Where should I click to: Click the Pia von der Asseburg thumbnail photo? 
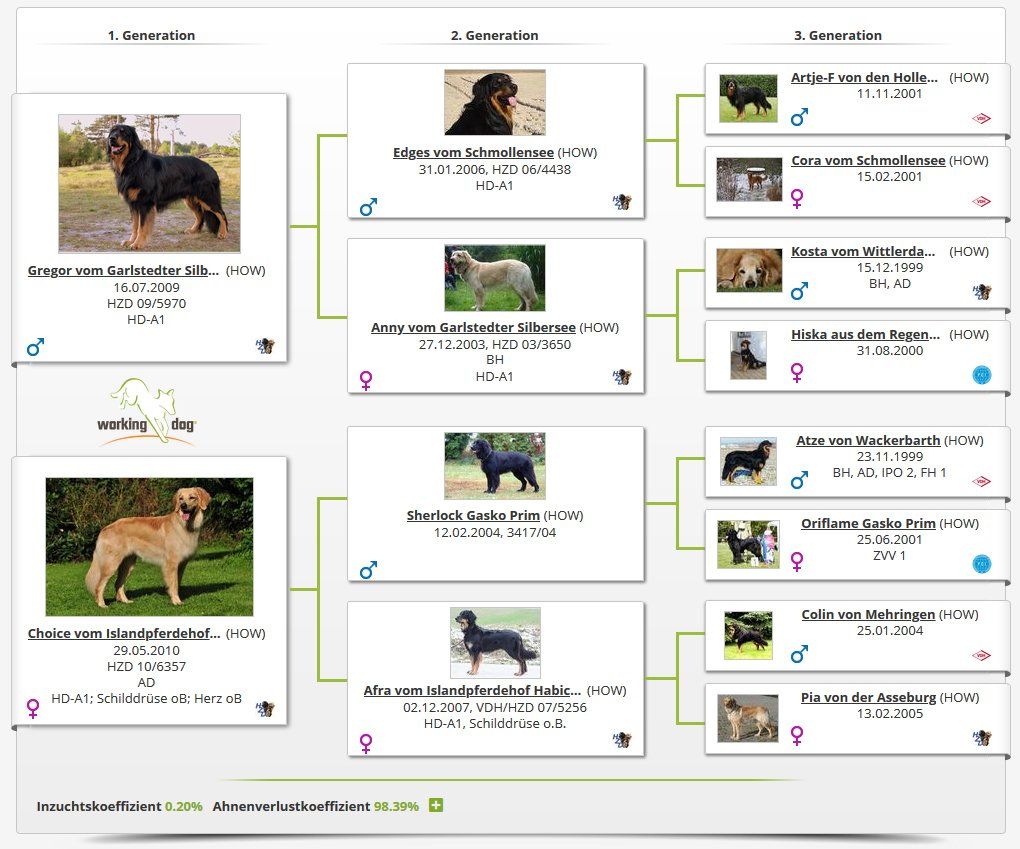point(748,718)
